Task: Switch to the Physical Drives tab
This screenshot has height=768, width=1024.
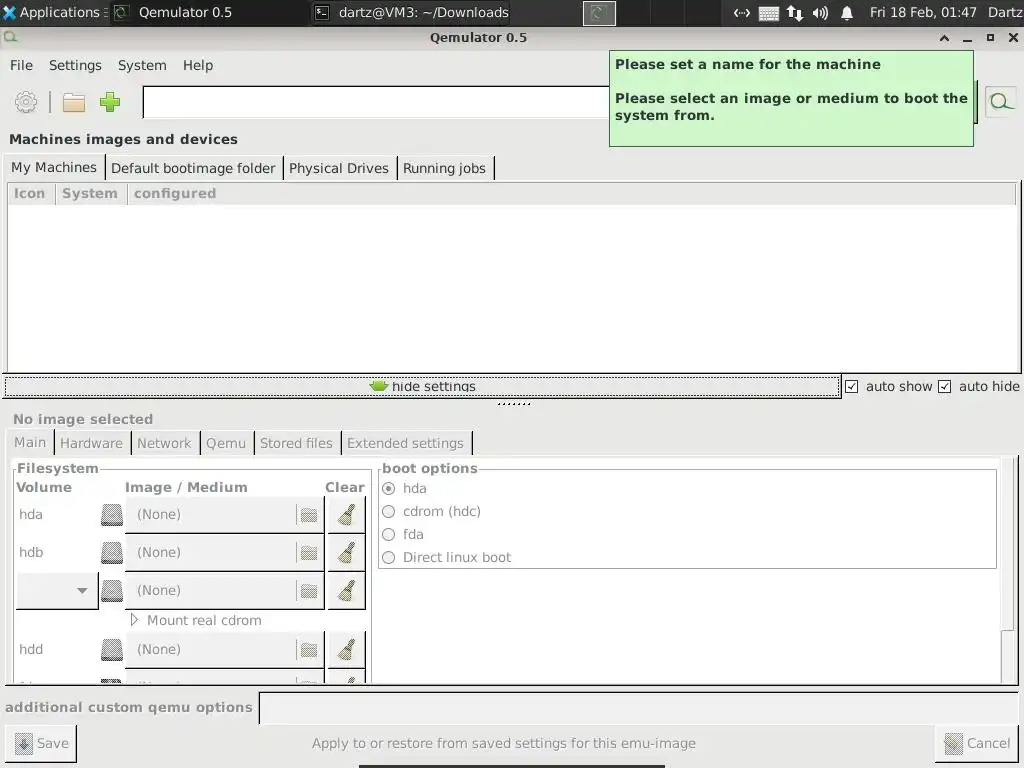Action: 338,168
